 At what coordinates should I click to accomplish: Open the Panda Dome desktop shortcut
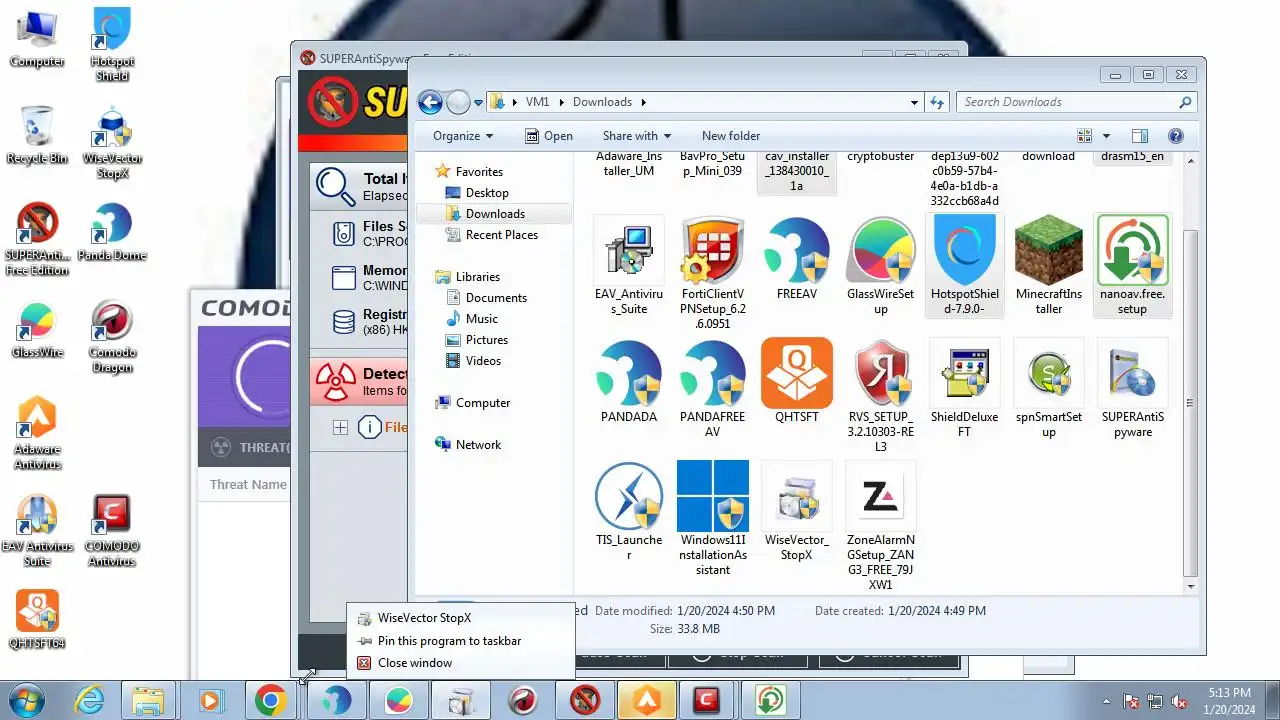pos(112,233)
